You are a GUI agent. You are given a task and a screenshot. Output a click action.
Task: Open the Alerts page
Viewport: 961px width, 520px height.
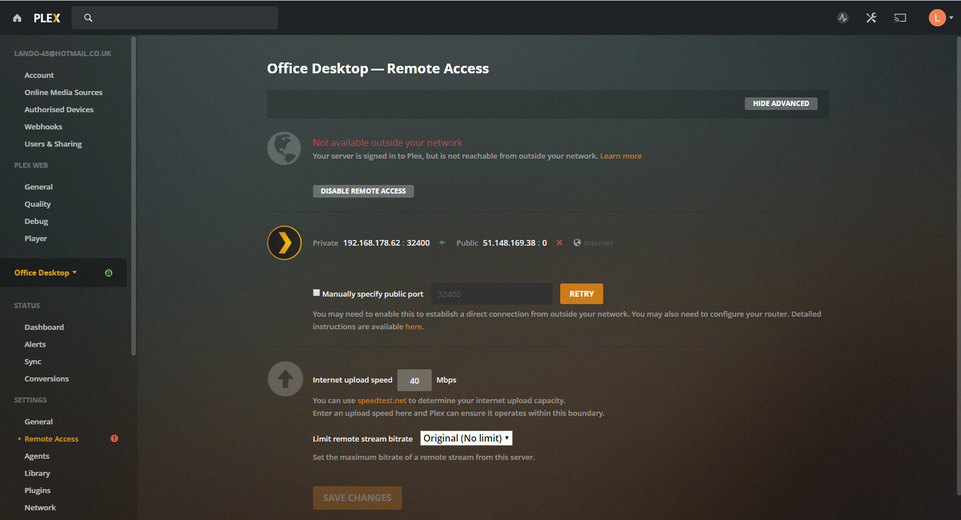35,344
